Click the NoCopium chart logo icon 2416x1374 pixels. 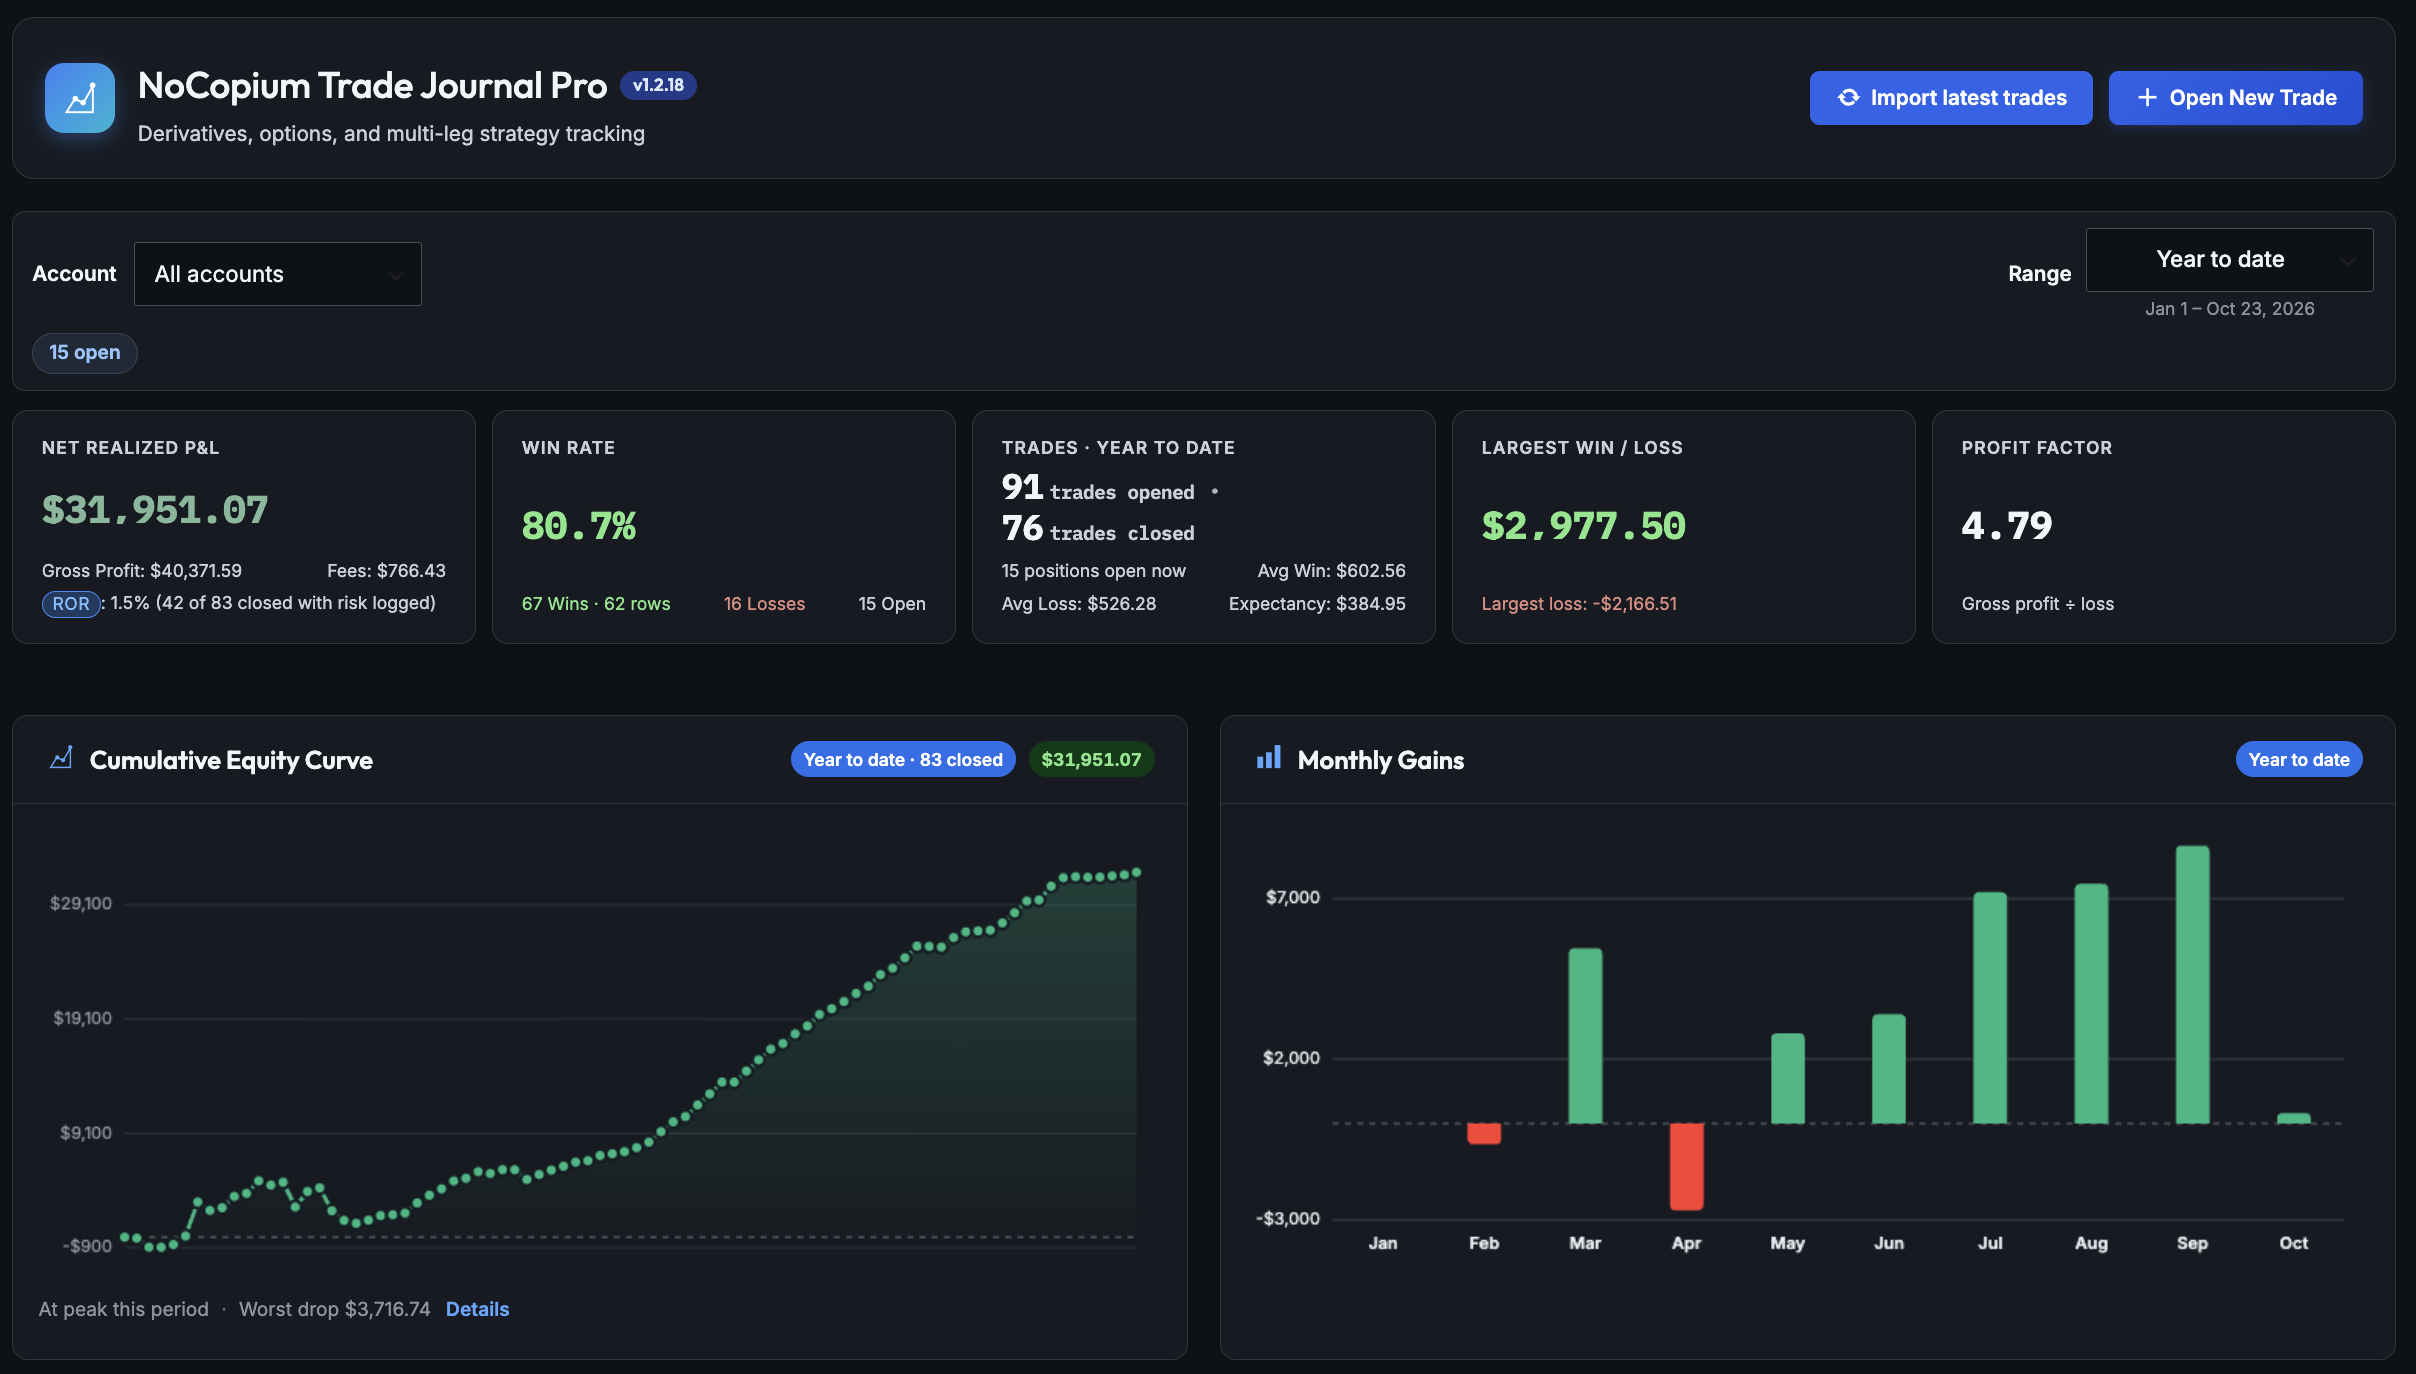(x=80, y=98)
